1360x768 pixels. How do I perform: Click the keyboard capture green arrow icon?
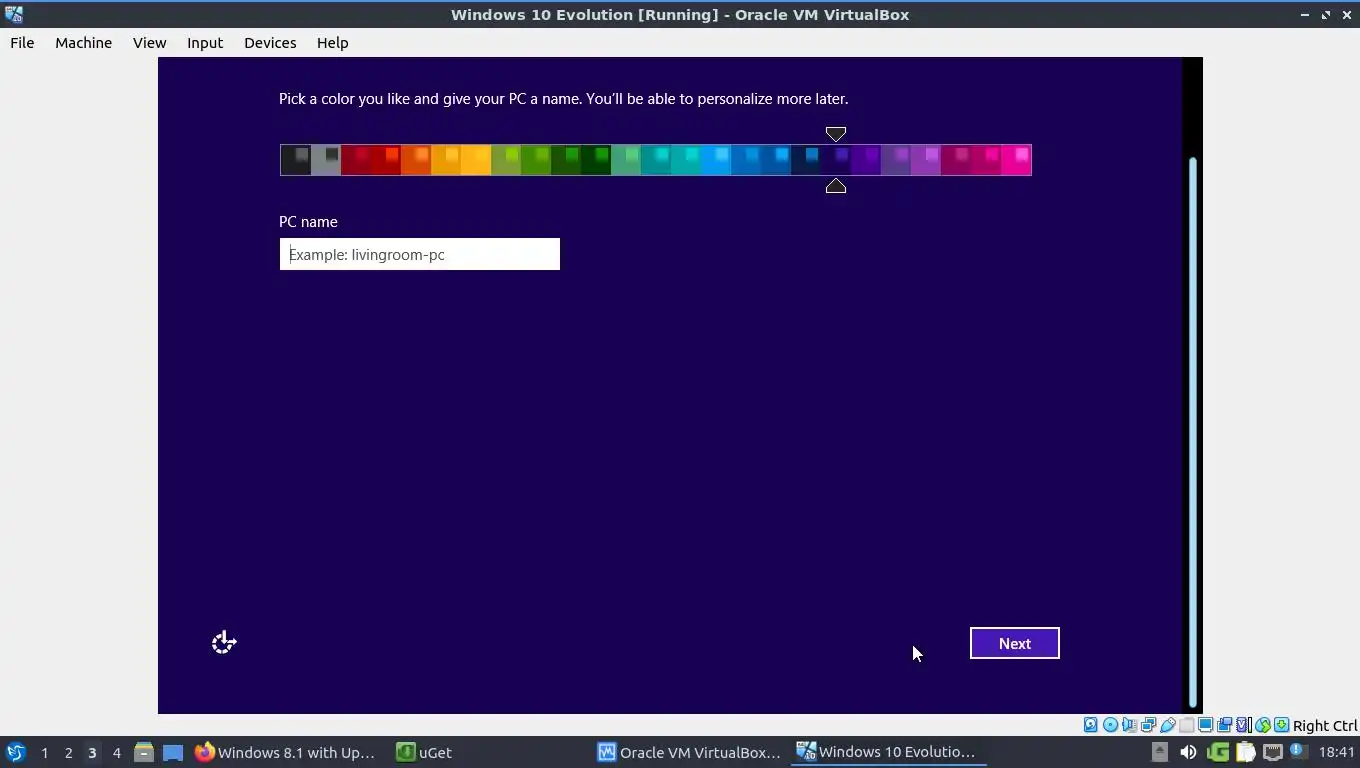coord(1281,725)
